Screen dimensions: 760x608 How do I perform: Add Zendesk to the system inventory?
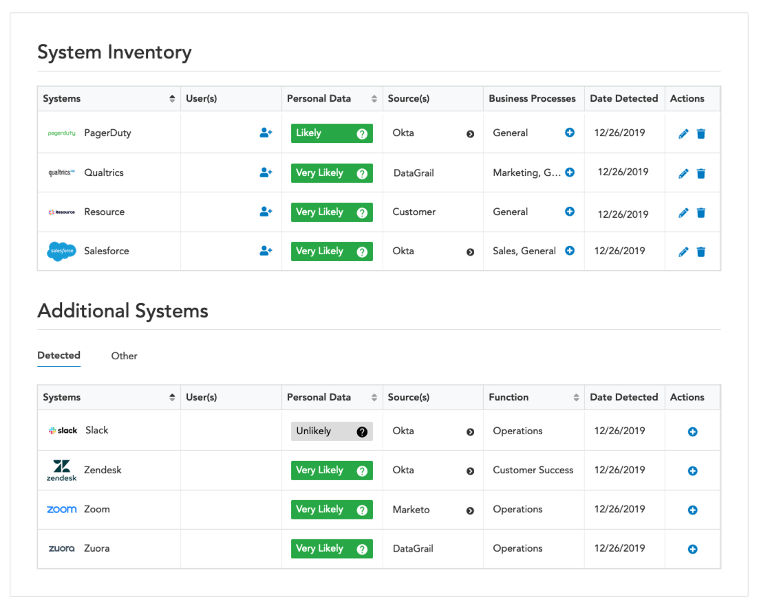[x=693, y=471]
